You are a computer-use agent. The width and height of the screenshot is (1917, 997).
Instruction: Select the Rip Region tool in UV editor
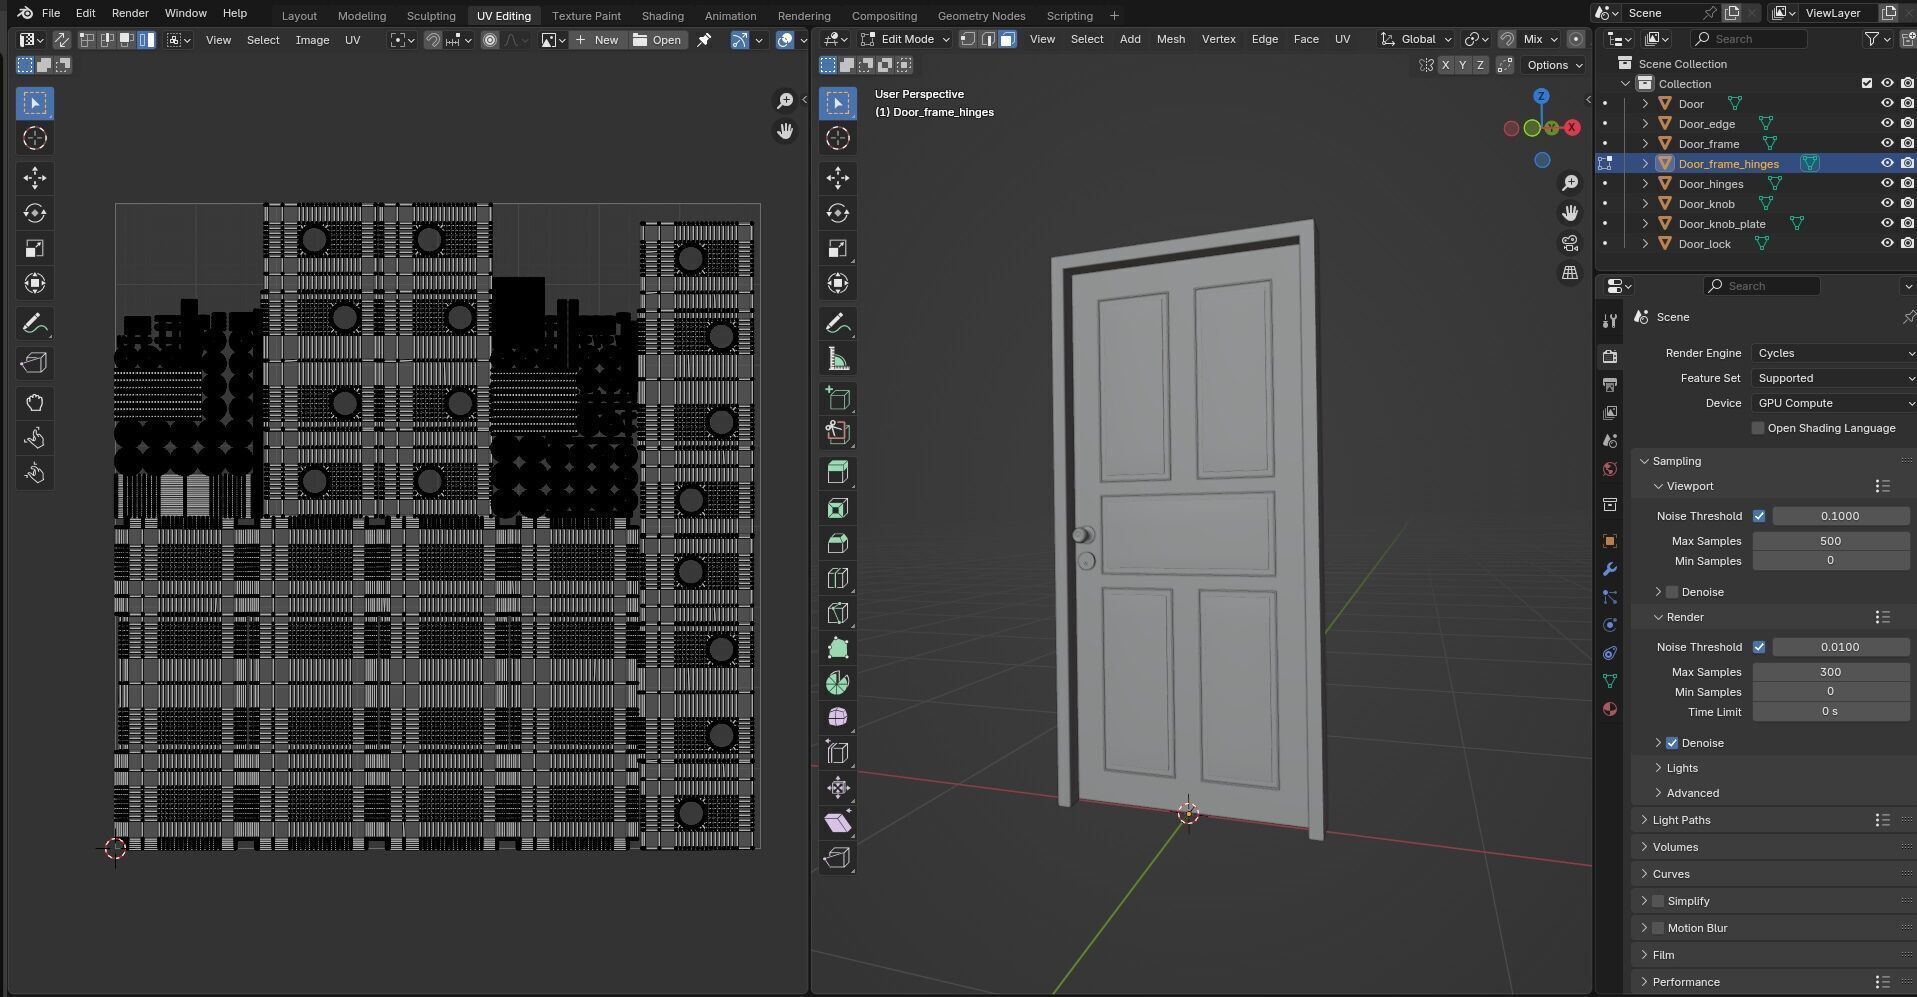point(35,363)
